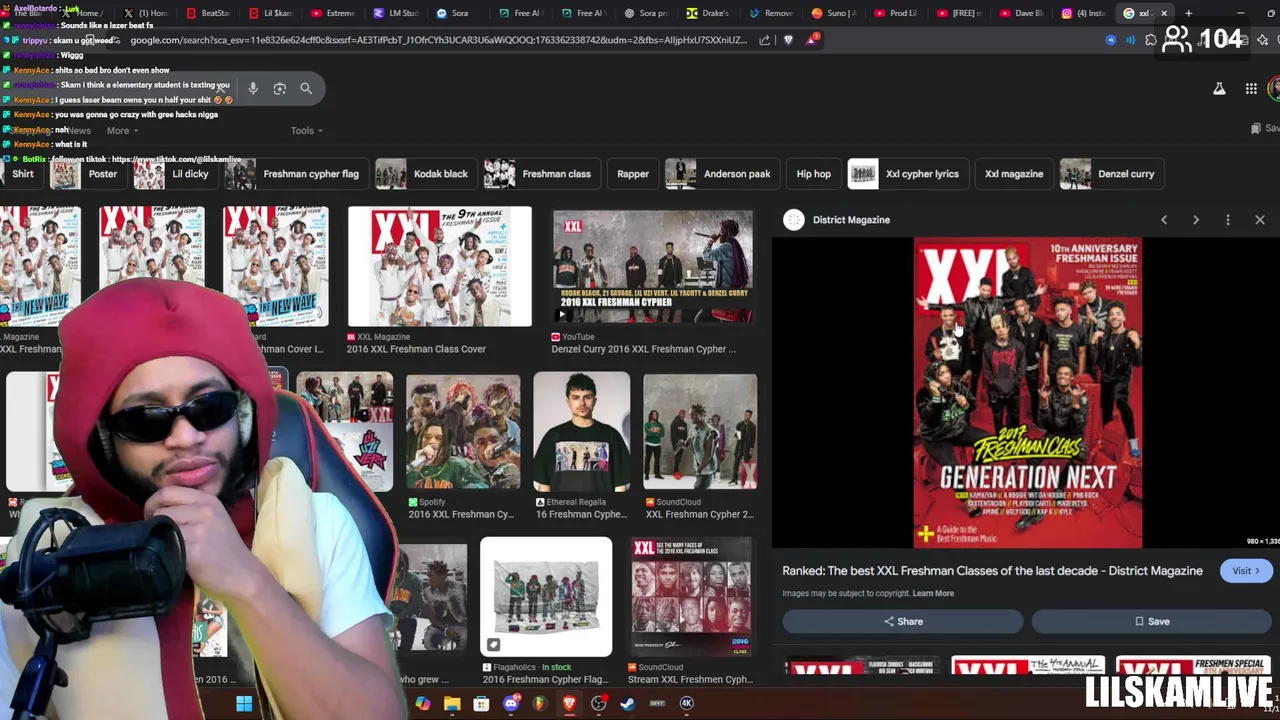1280x720 pixels.
Task: Open a new browser tab
Action: click(1188, 13)
